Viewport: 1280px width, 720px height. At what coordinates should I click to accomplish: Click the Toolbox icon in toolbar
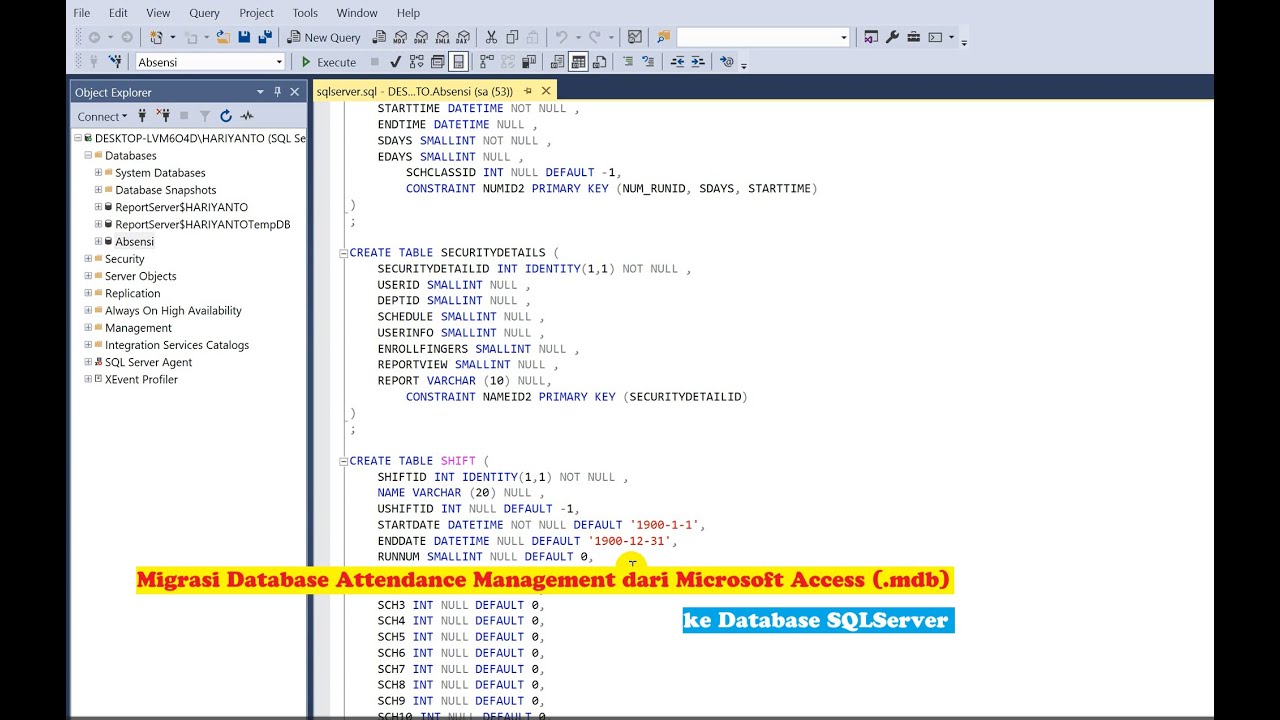point(914,37)
